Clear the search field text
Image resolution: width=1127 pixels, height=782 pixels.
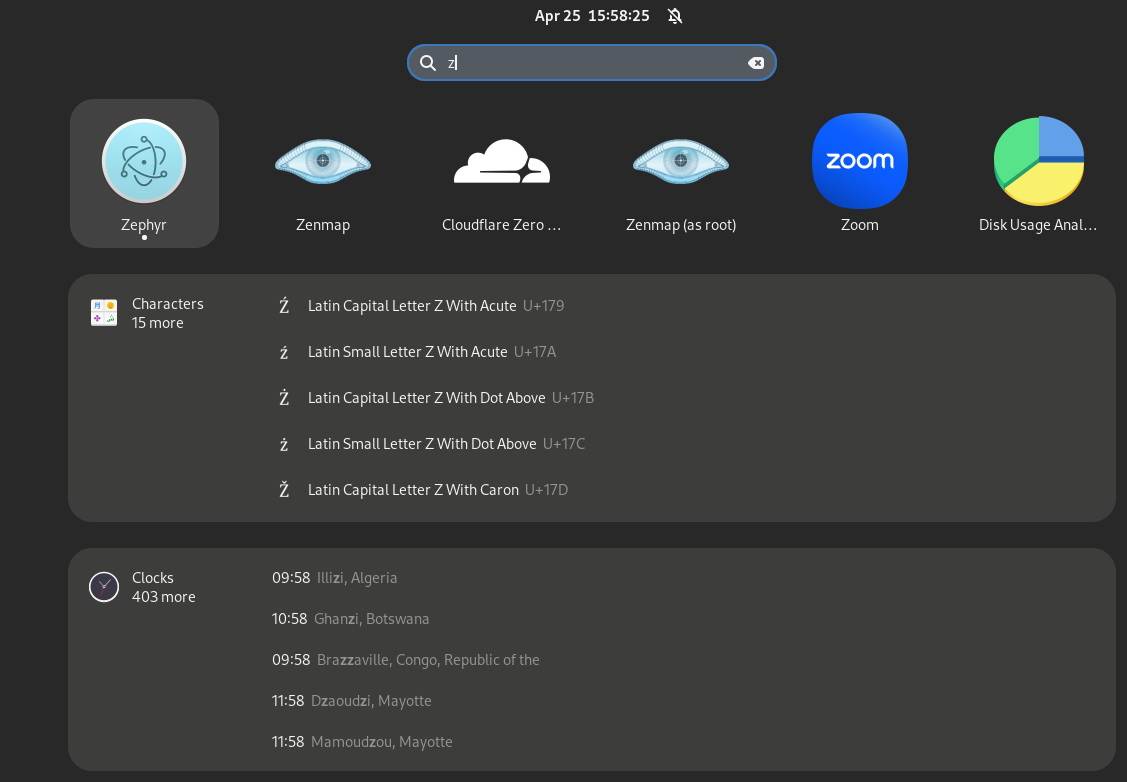[x=755, y=63]
